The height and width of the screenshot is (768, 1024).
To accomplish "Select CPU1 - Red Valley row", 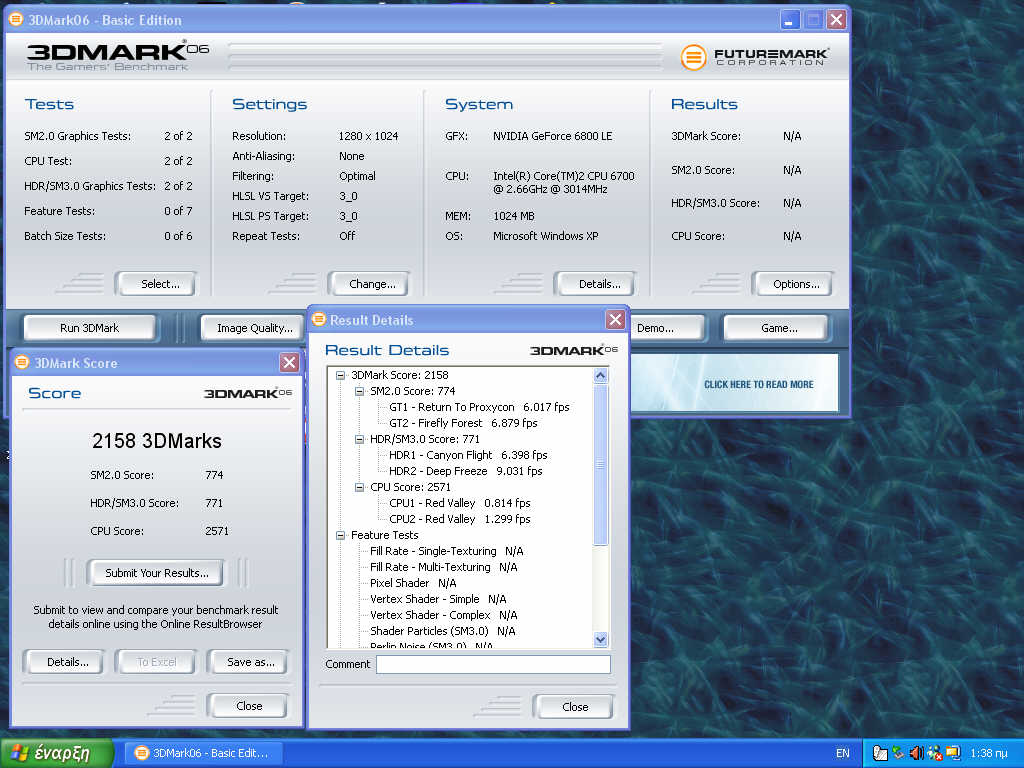I will 459,503.
